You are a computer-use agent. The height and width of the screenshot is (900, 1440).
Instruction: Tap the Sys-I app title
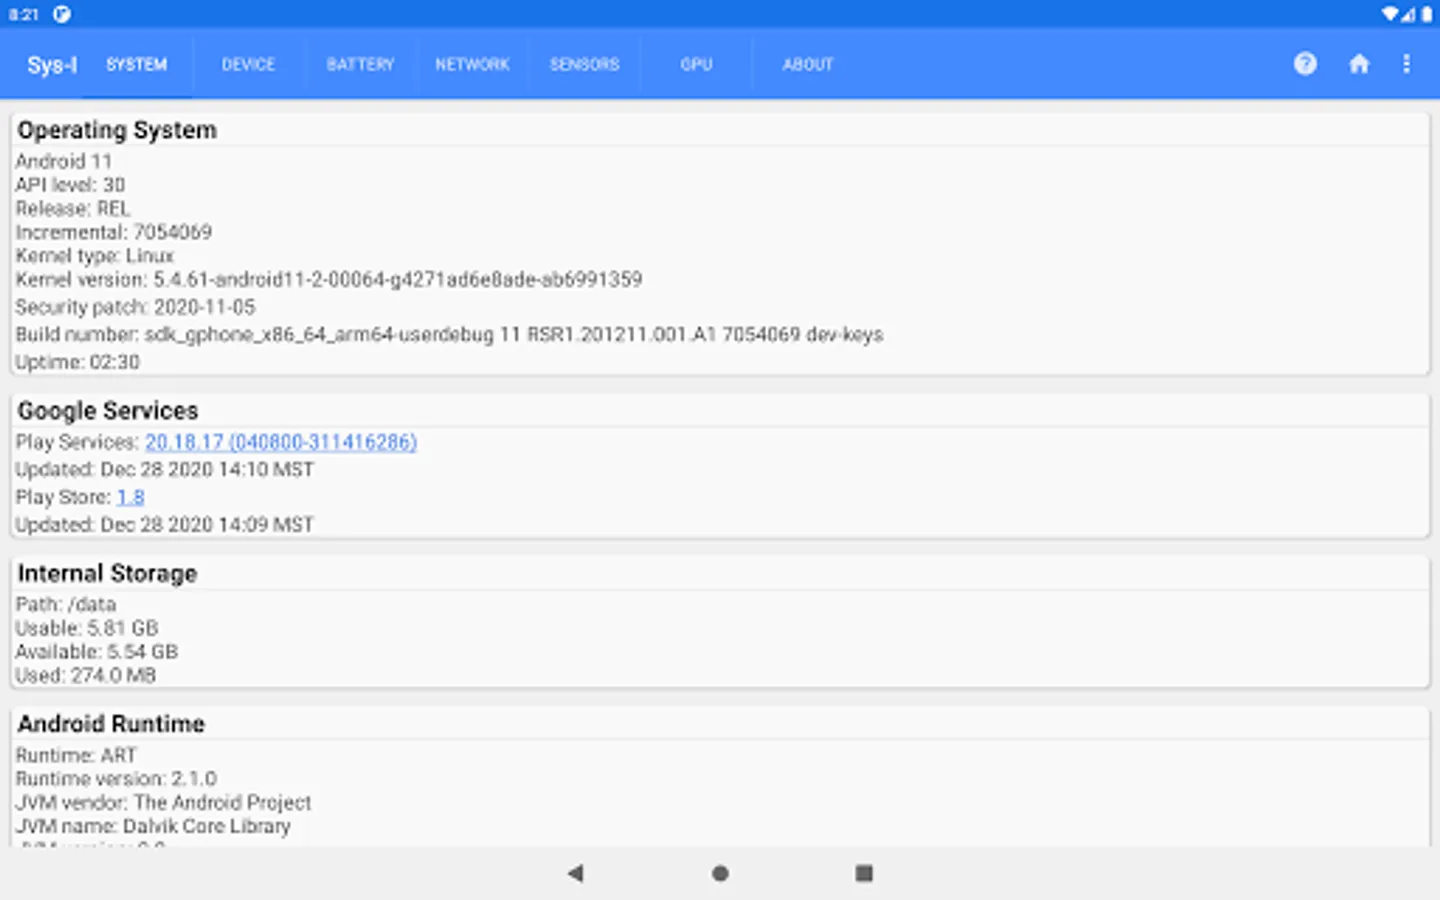click(52, 65)
